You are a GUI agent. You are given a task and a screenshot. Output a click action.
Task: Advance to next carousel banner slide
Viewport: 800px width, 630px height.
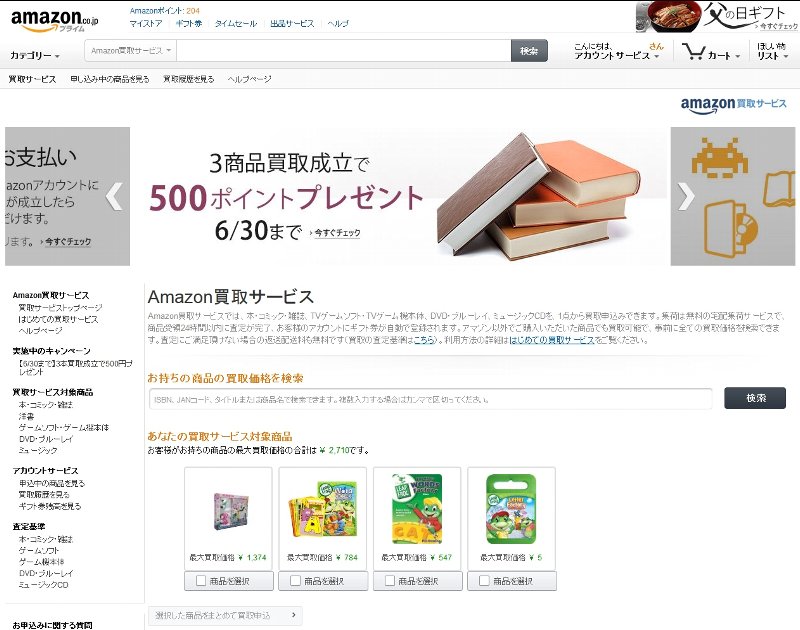(686, 196)
